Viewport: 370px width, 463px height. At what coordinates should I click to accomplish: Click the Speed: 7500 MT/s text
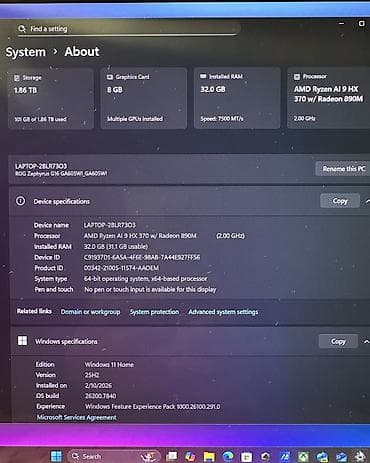point(222,119)
